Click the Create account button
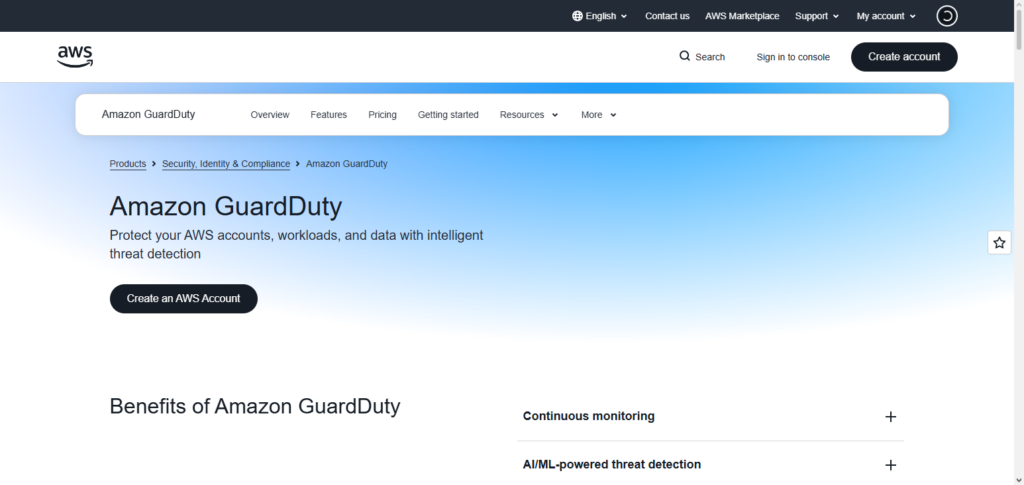The height and width of the screenshot is (485, 1024). (x=904, y=57)
